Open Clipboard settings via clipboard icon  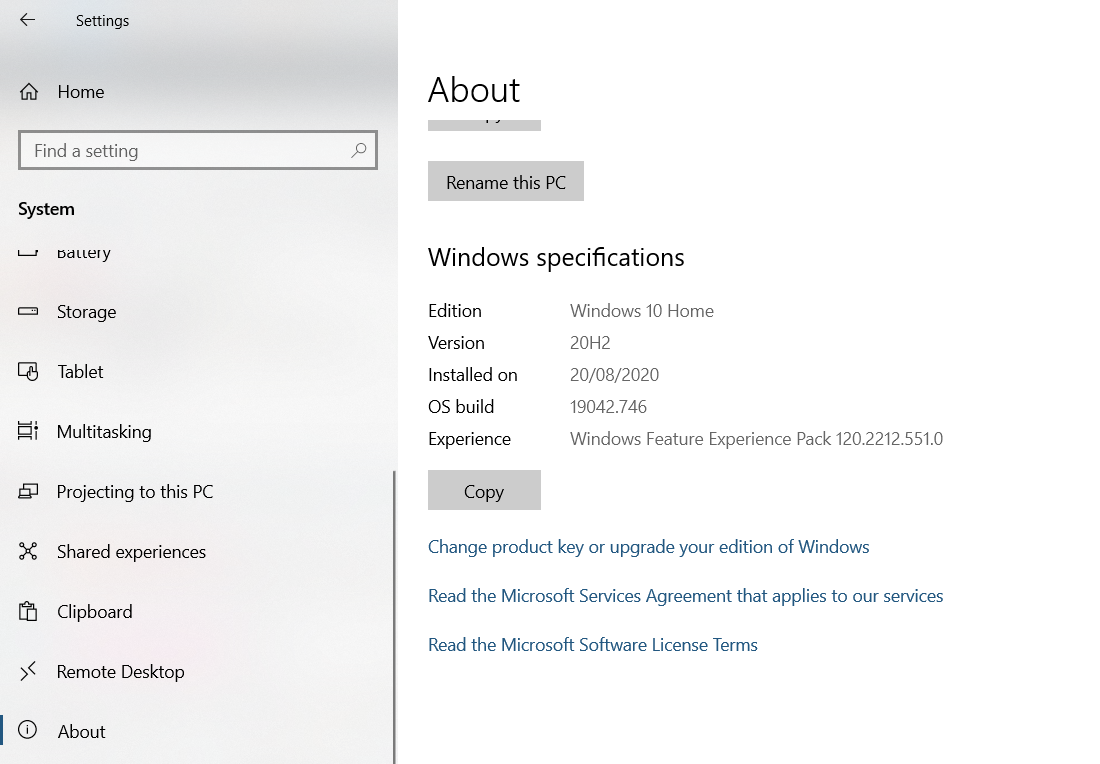(28, 611)
